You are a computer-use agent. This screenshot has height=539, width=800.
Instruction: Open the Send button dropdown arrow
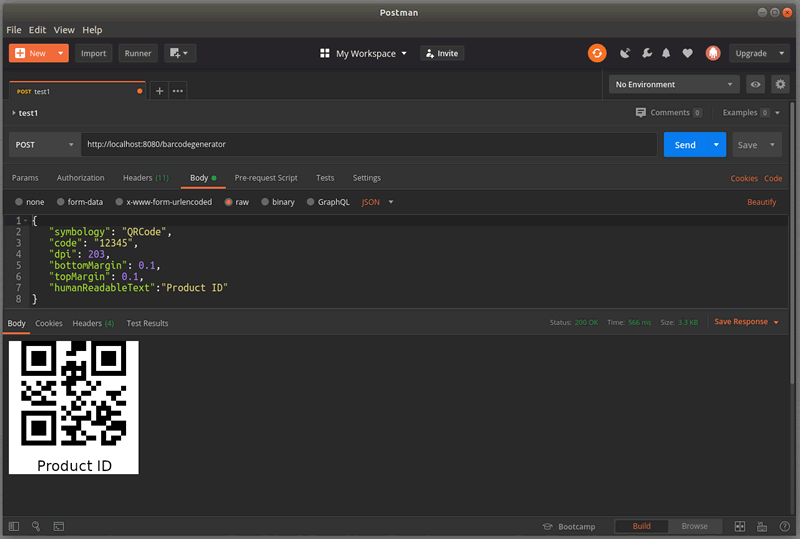(x=716, y=145)
